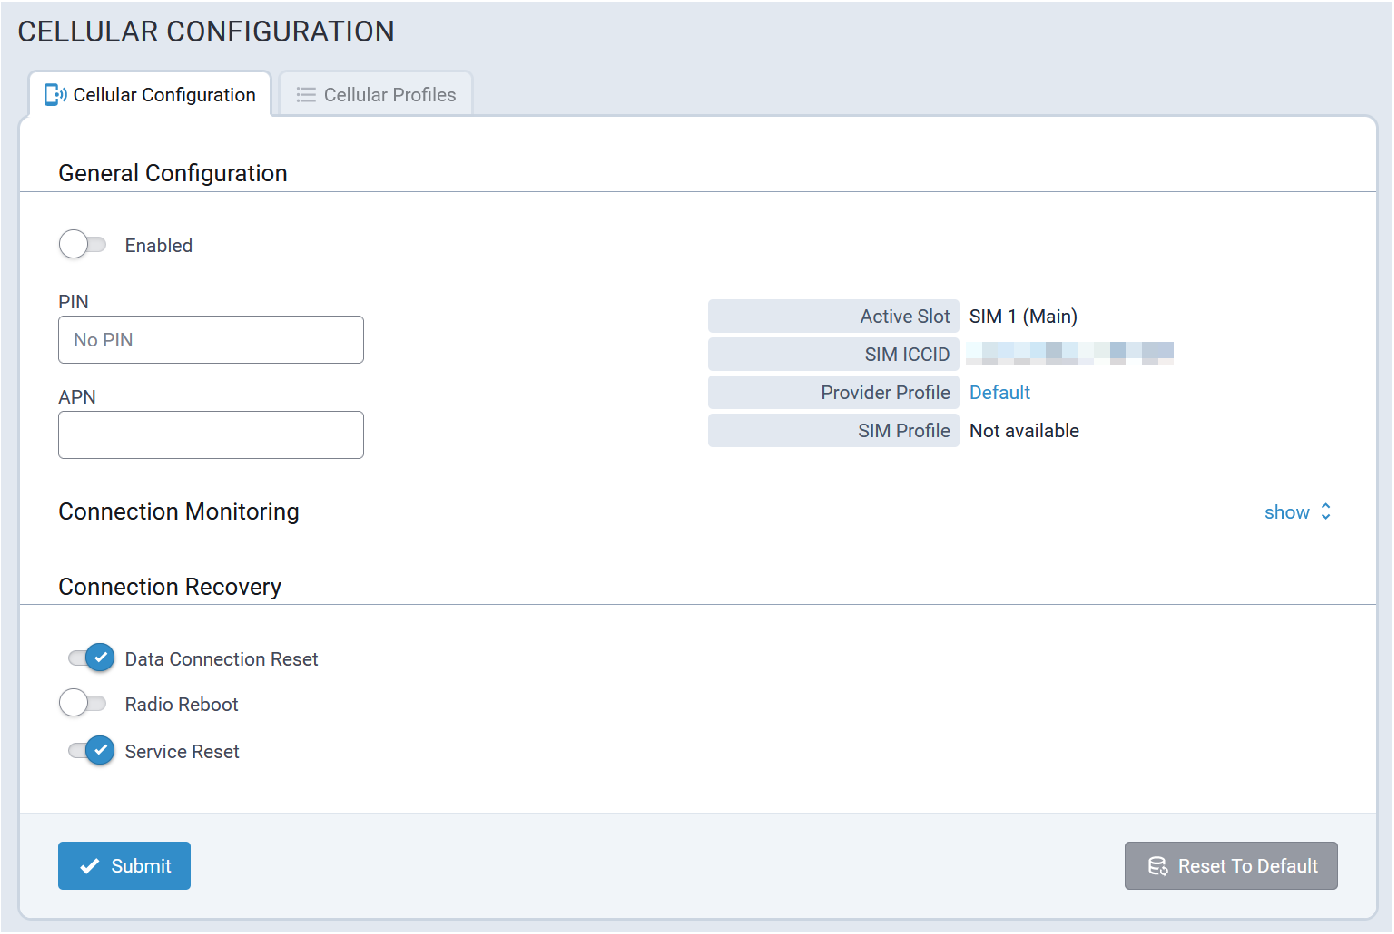1394x934 pixels.
Task: Click the list icon on Cellular Profiles tab
Action: pyautogui.click(x=306, y=95)
